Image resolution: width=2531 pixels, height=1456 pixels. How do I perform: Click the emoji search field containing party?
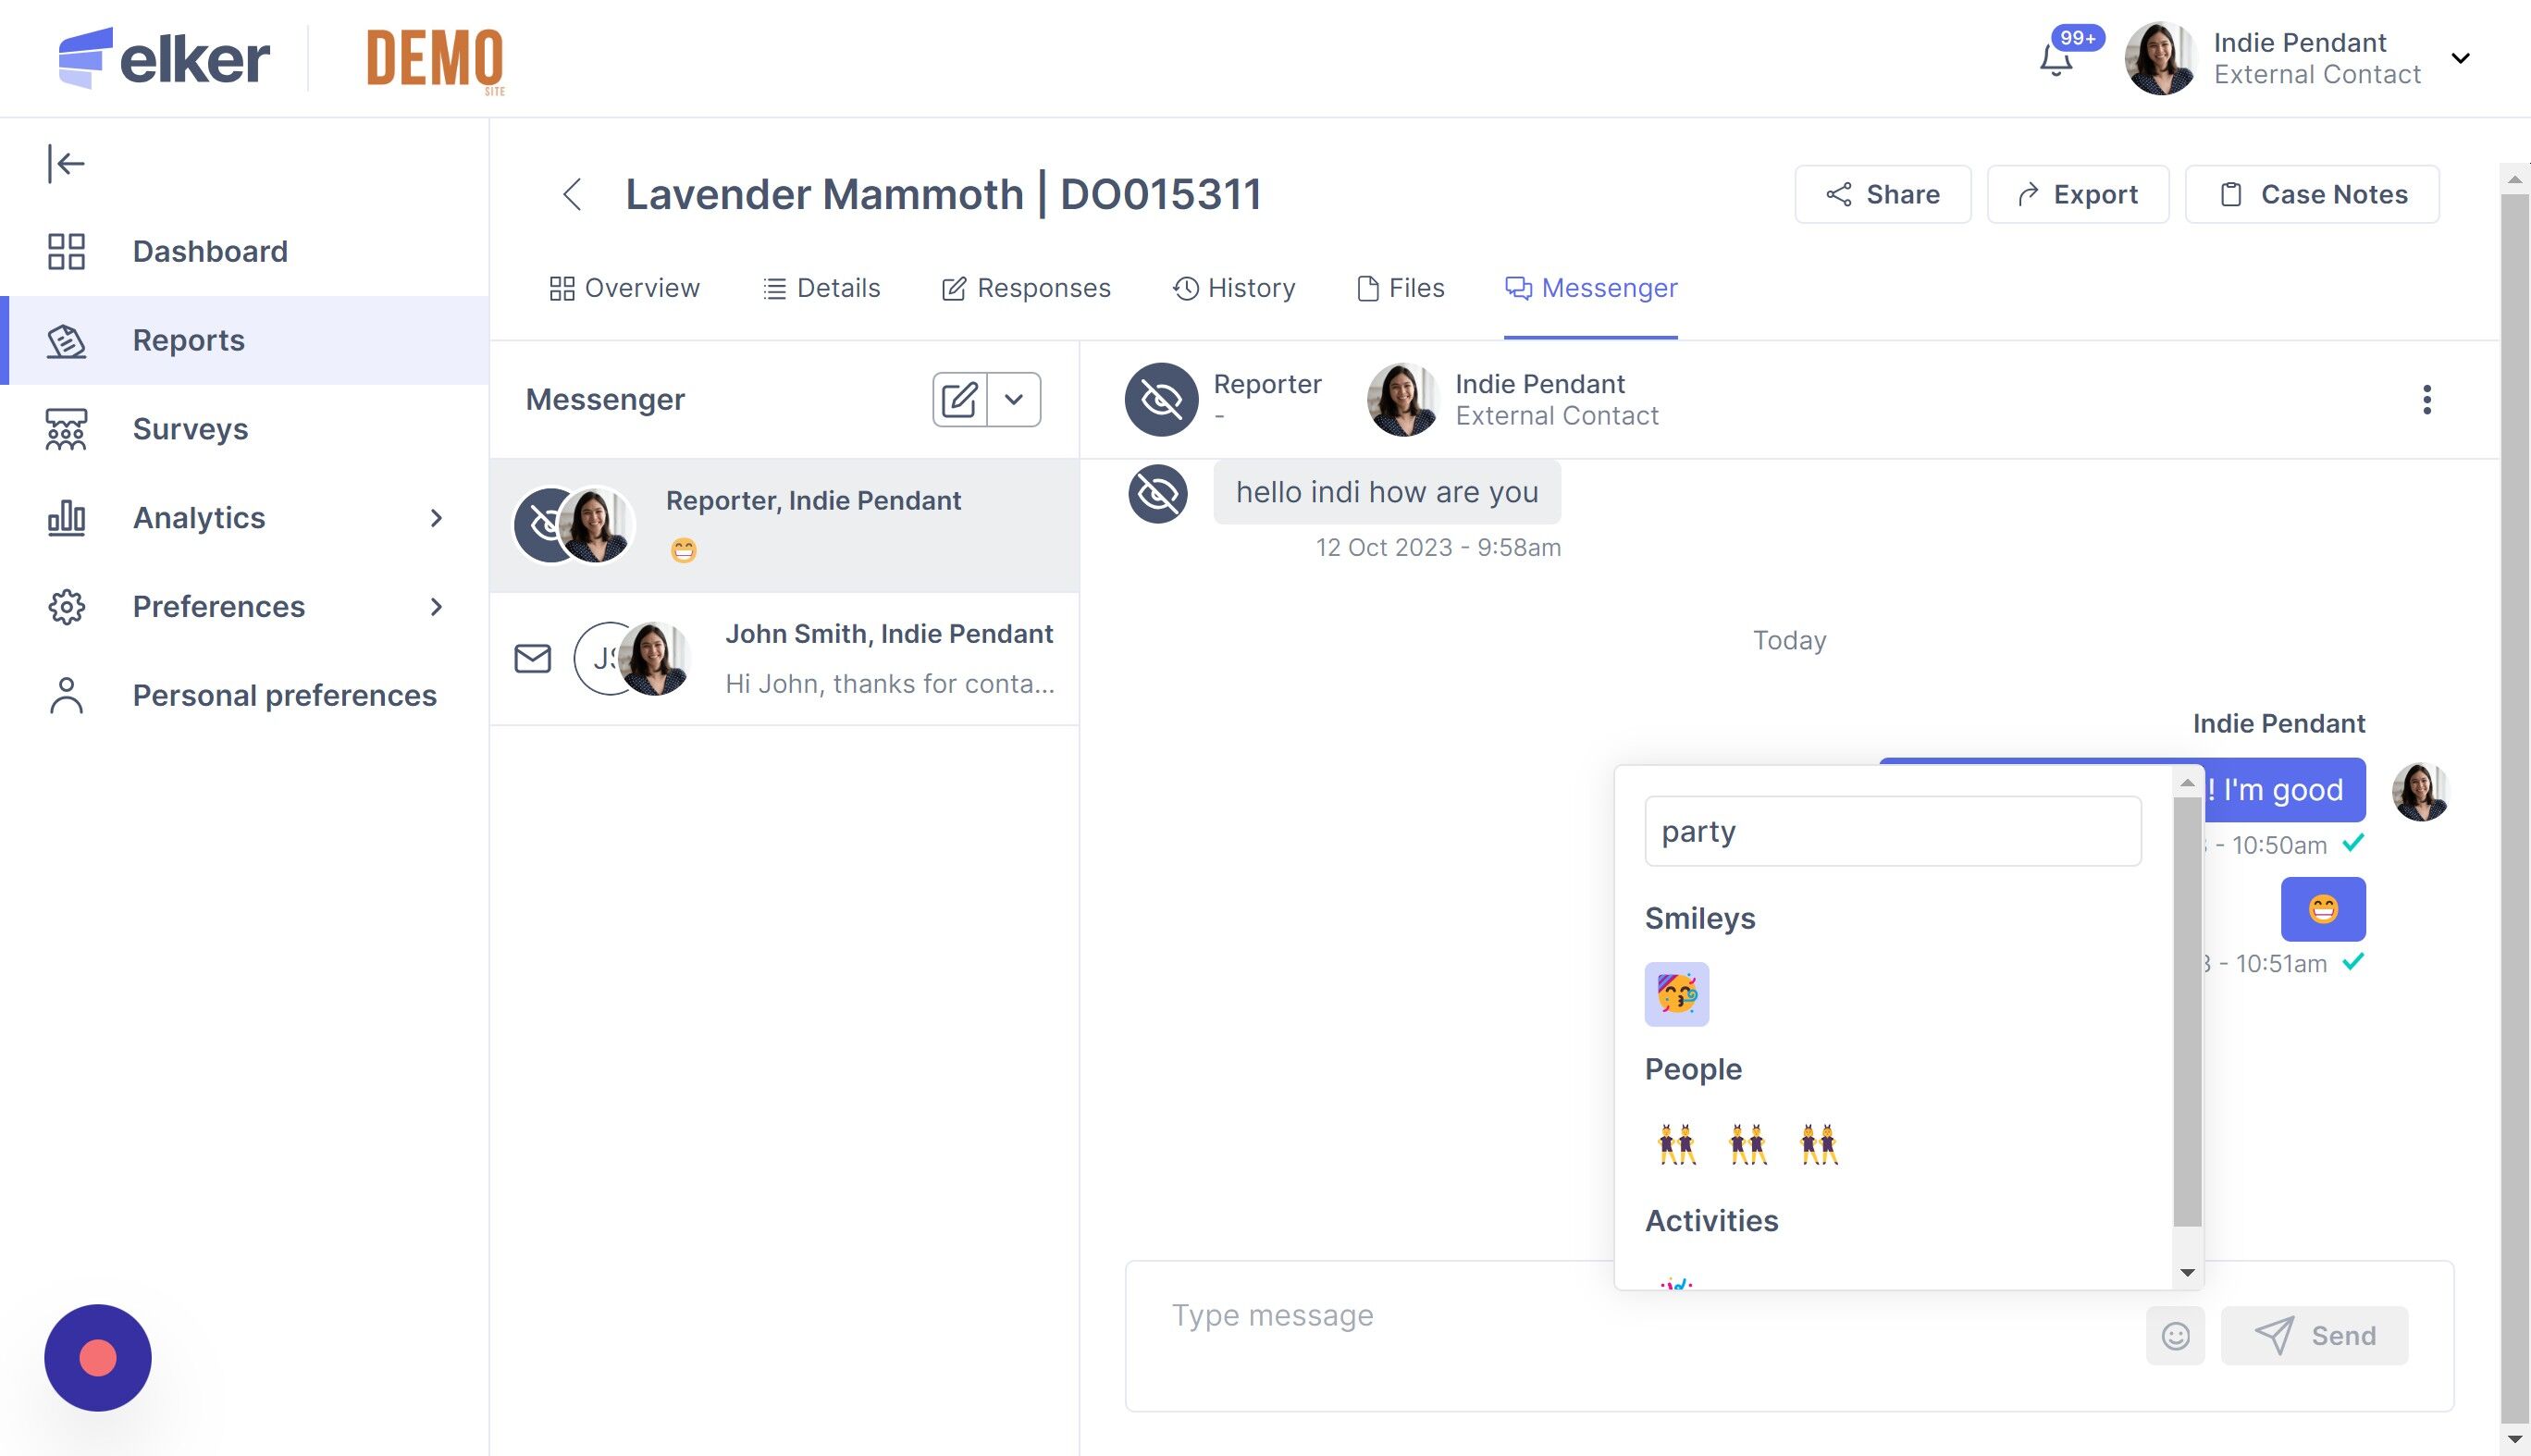[1892, 831]
